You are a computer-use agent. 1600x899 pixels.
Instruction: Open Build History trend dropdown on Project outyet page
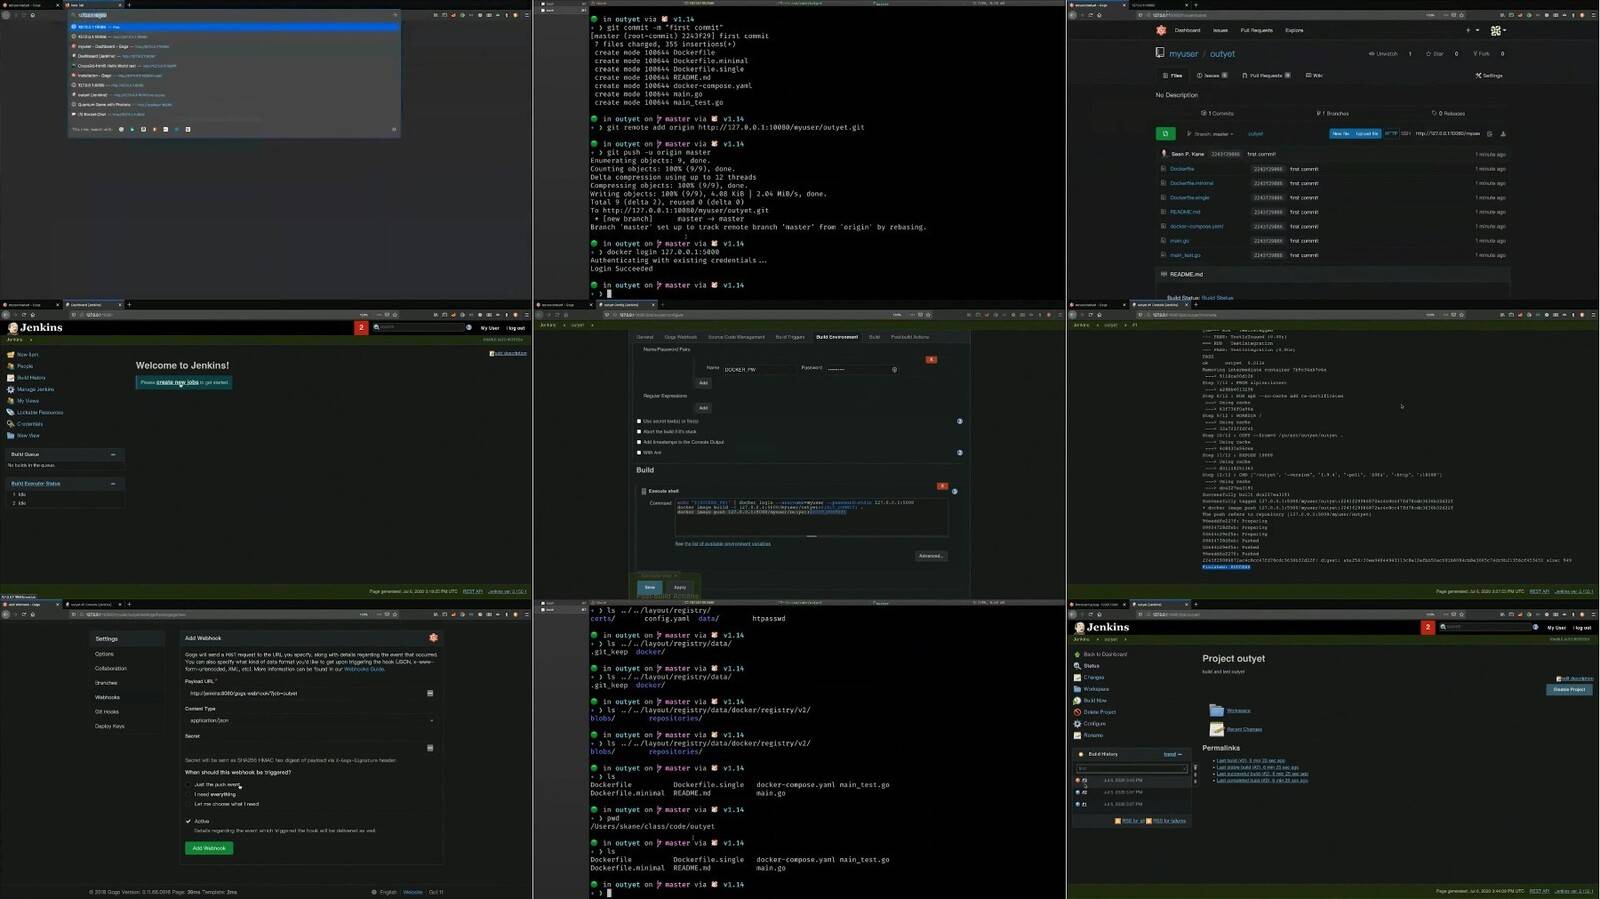tap(1172, 754)
